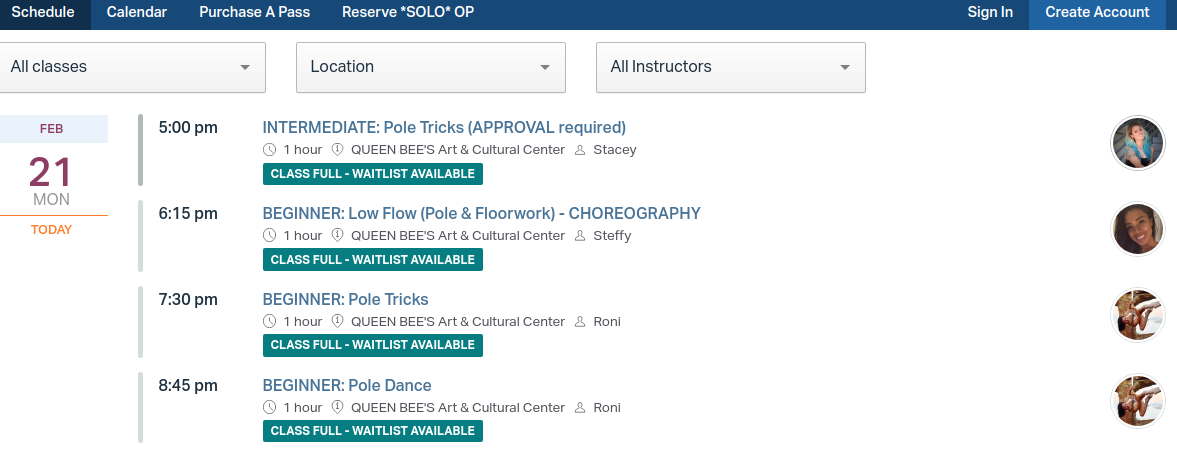Viewport: 1177px width, 465px height.
Task: Click the person icon next to Stacey
Action: (580, 150)
